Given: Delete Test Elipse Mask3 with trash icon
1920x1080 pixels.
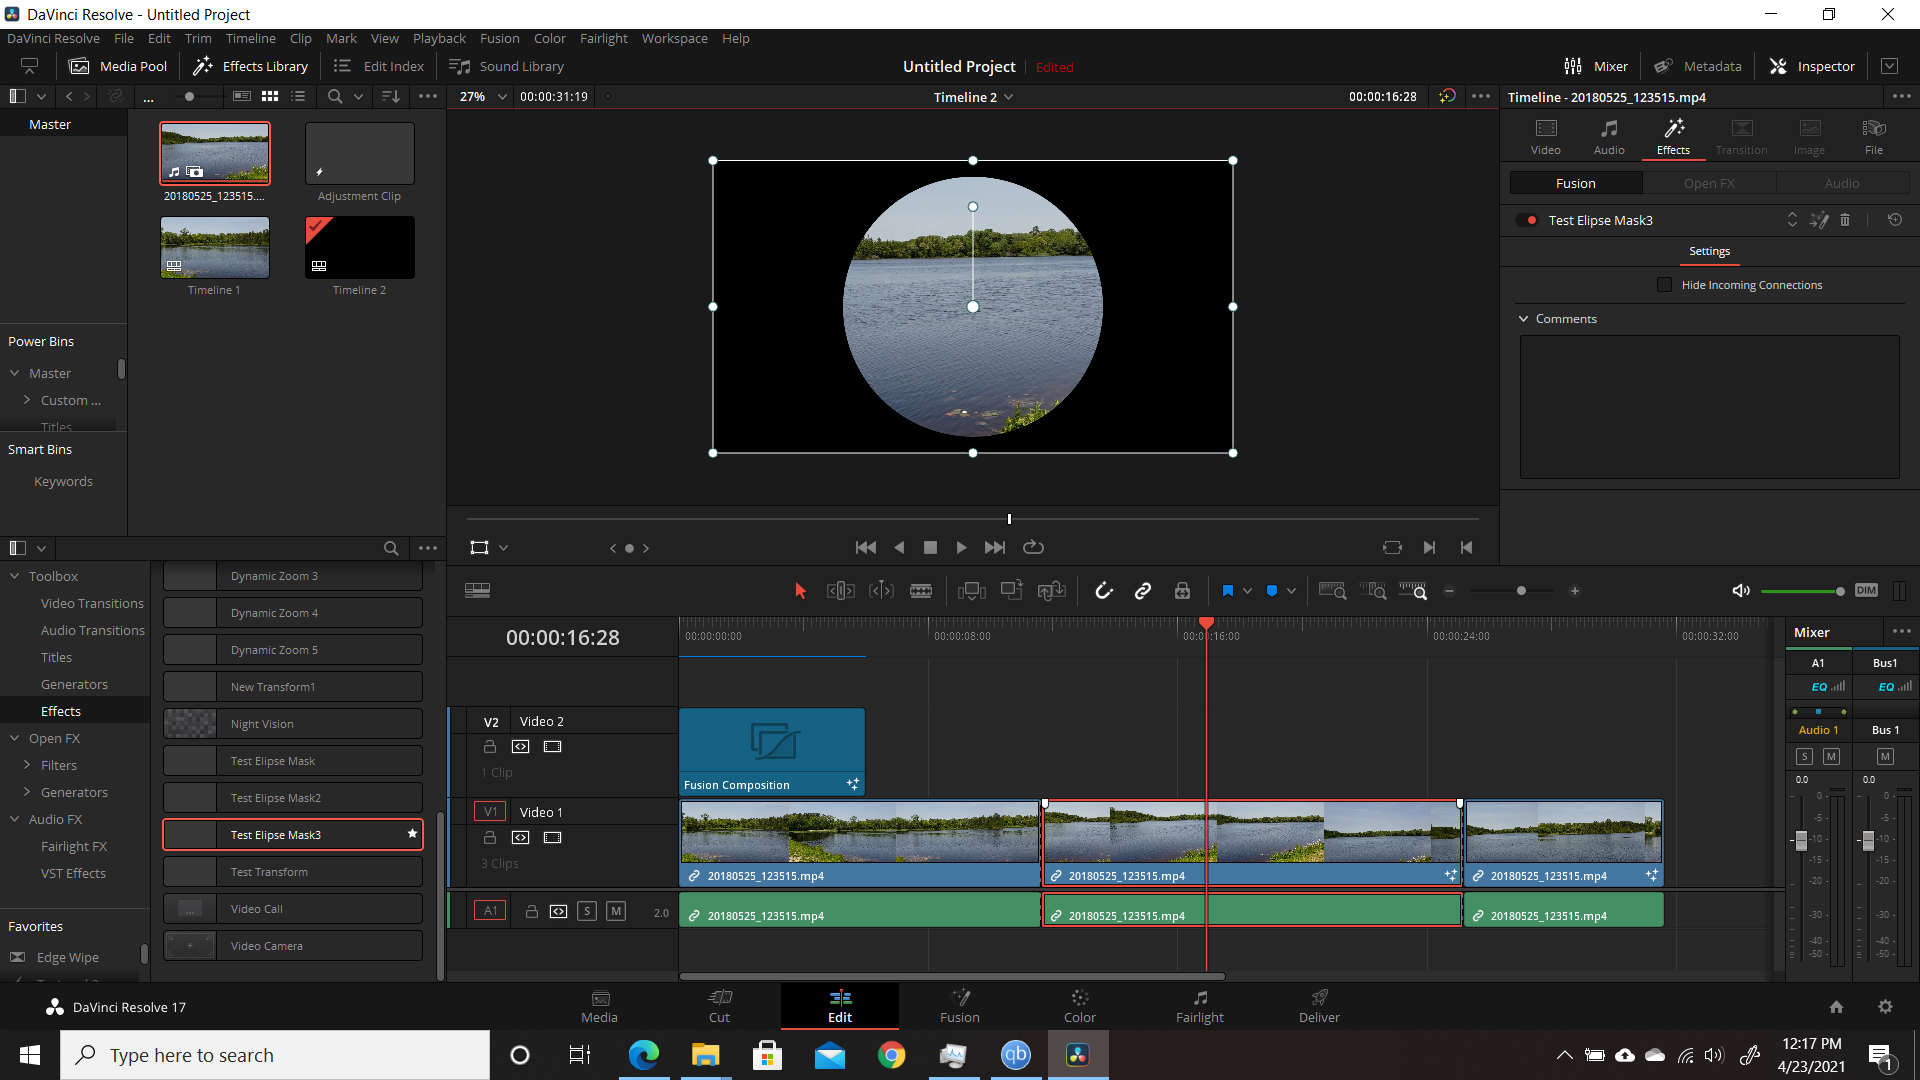Looking at the screenshot, I should click(1845, 220).
